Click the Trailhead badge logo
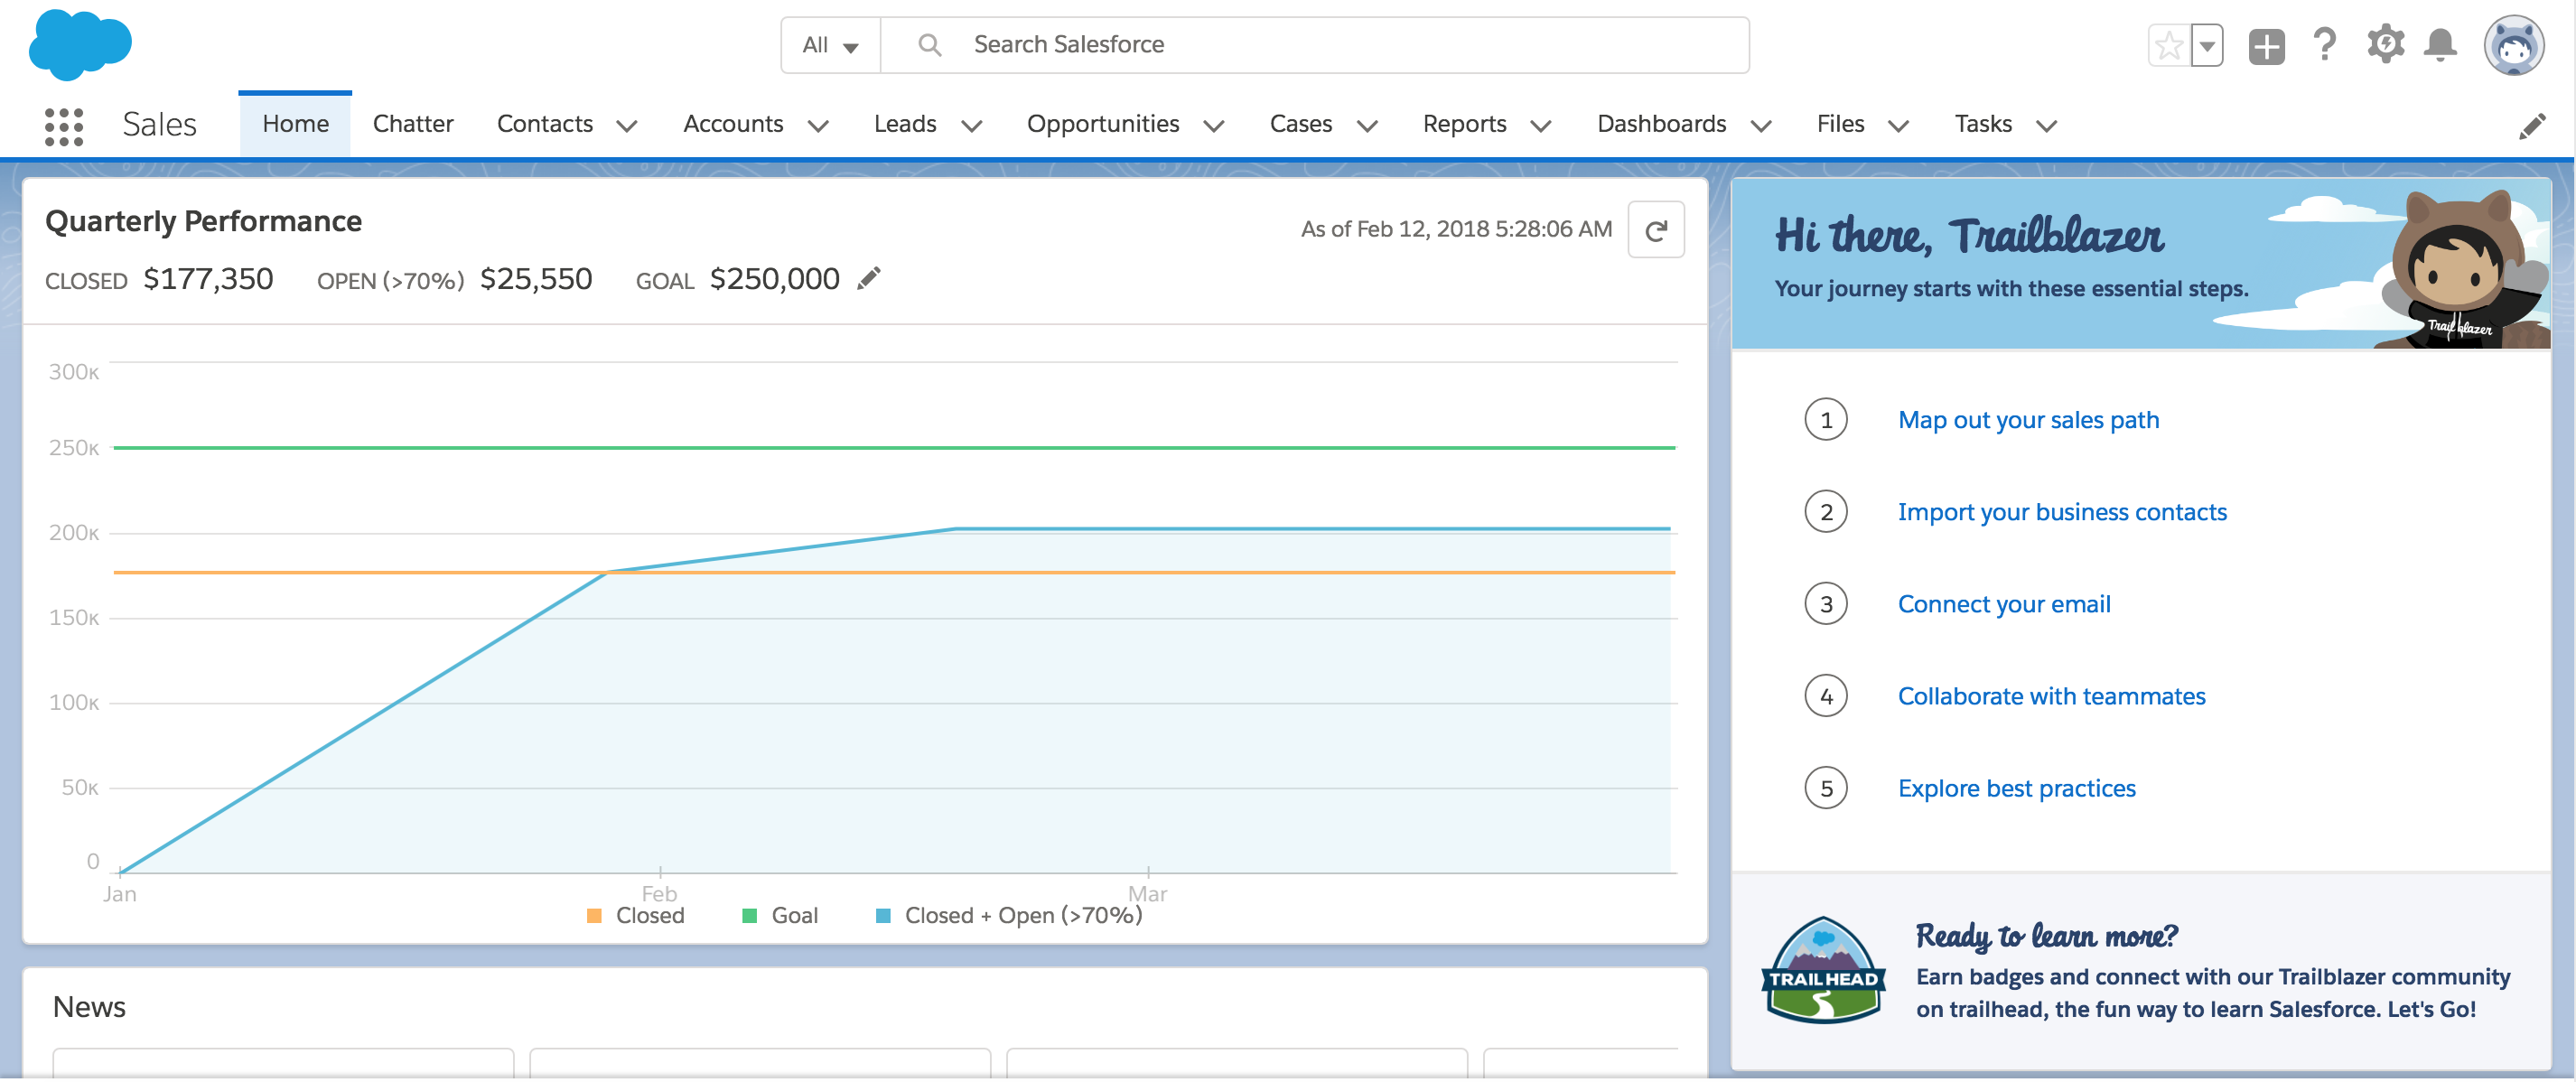Viewport: 2576px width, 1082px height. tap(1824, 970)
